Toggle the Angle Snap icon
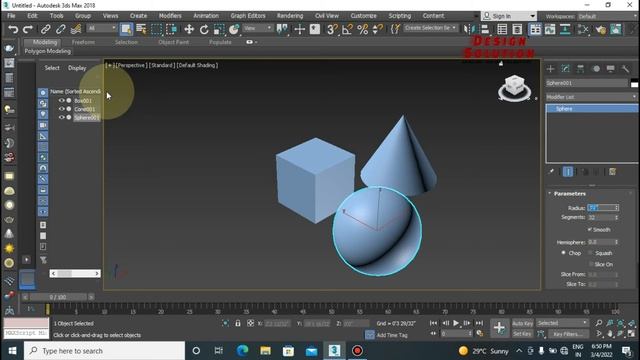This screenshot has height=360, width=640. pyautogui.click(x=347, y=29)
